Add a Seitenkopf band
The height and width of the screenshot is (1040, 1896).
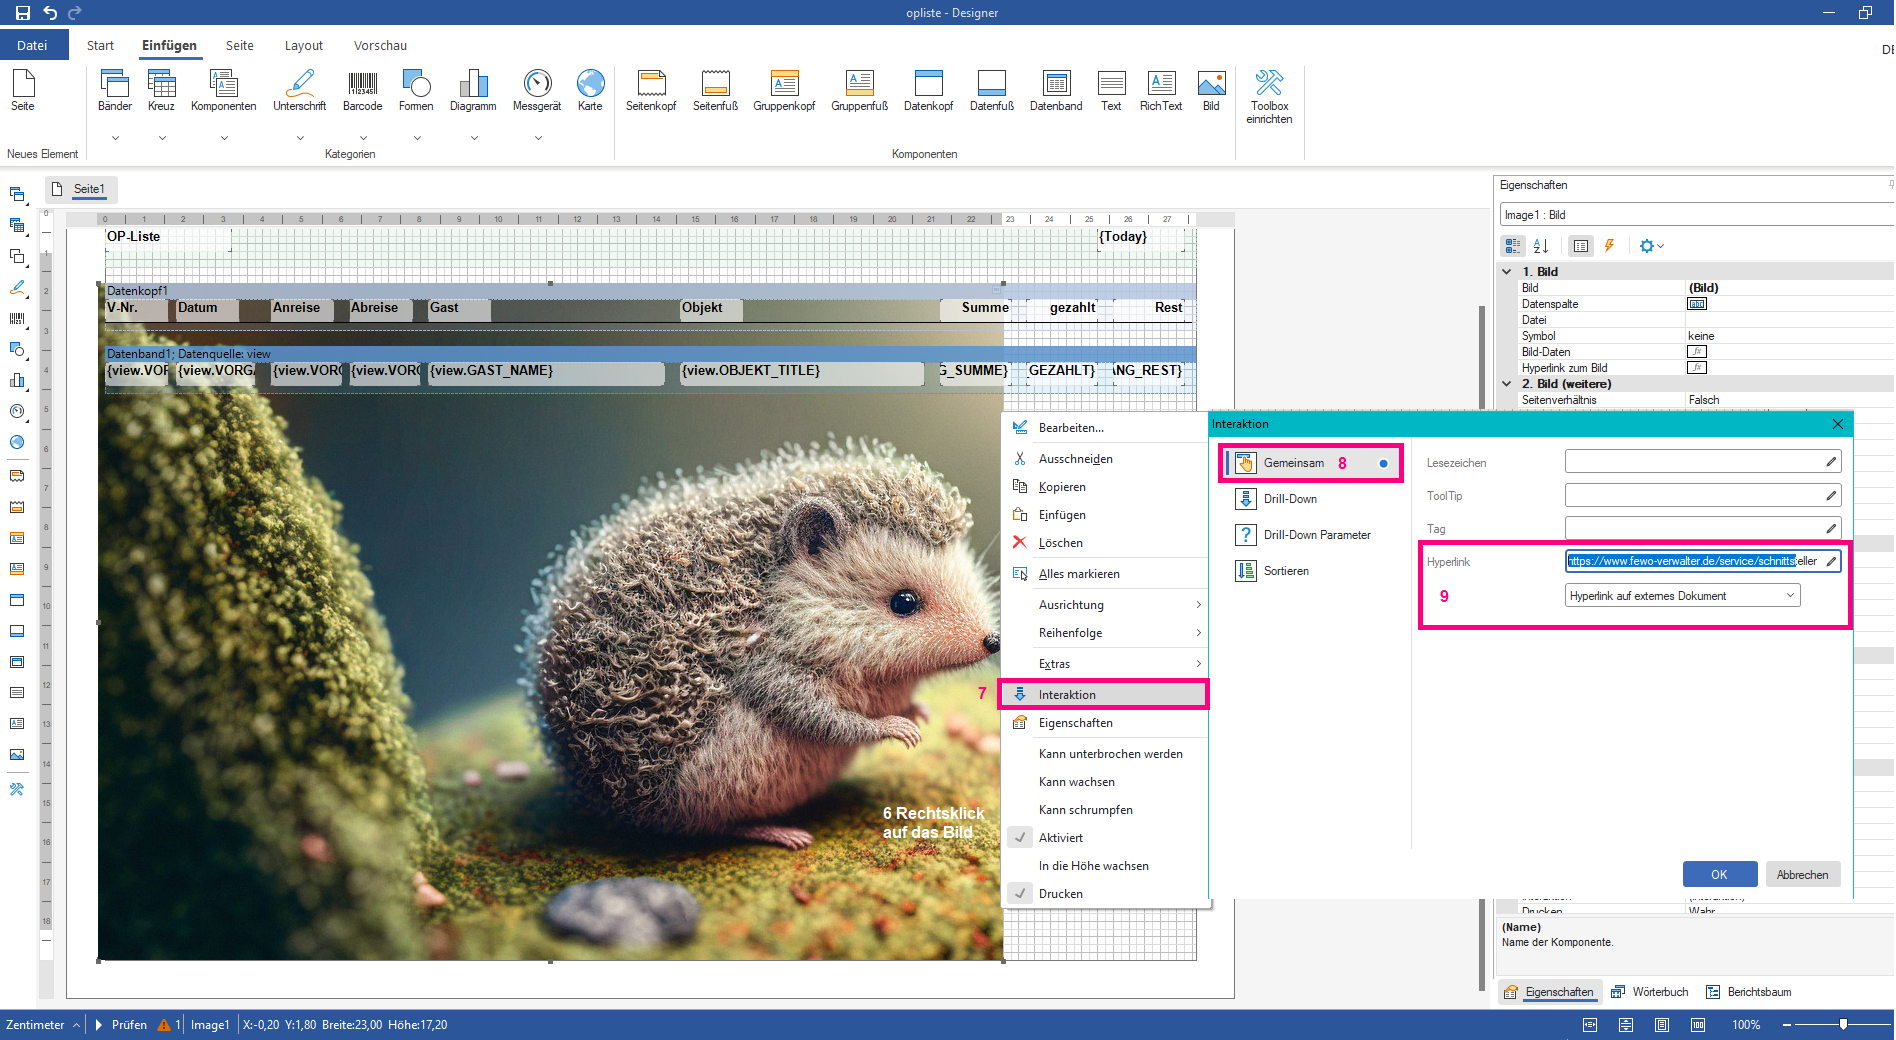[651, 91]
